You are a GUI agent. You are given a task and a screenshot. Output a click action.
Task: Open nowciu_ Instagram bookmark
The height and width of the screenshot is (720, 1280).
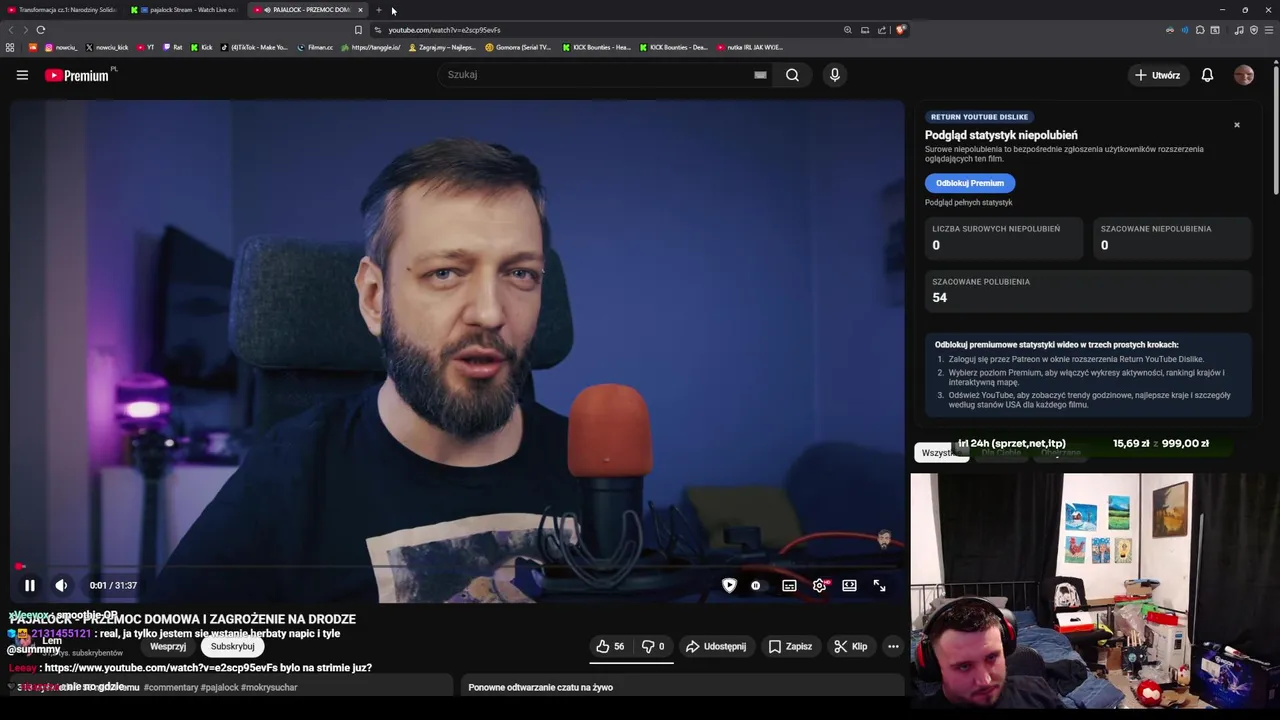pyautogui.click(x=61, y=47)
